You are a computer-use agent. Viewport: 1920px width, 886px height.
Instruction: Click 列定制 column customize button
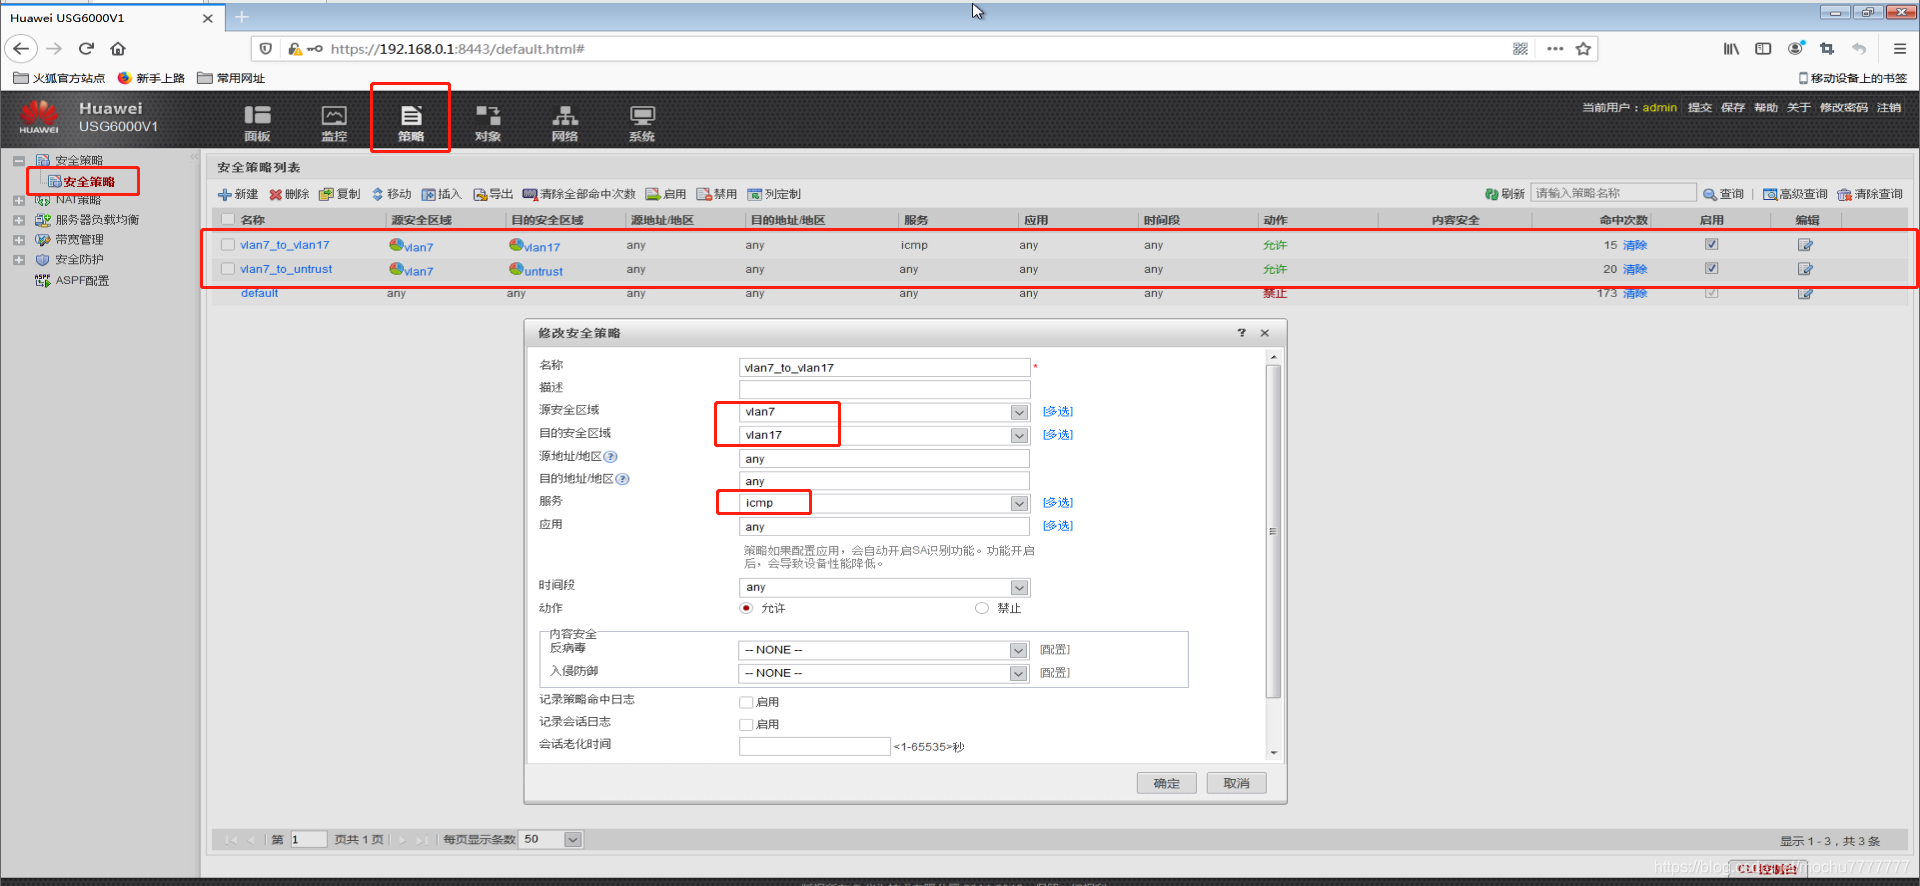[x=774, y=194]
